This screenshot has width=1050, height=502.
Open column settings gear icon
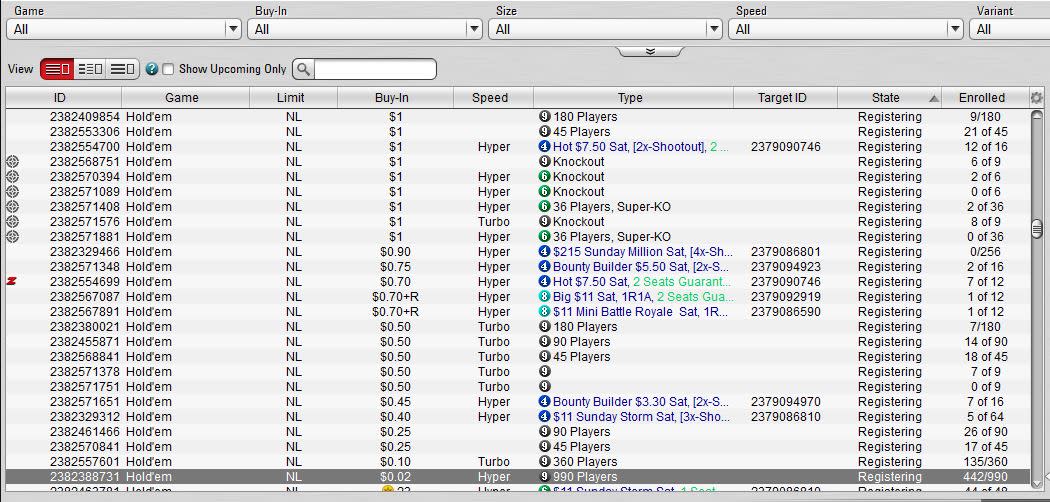1037,98
